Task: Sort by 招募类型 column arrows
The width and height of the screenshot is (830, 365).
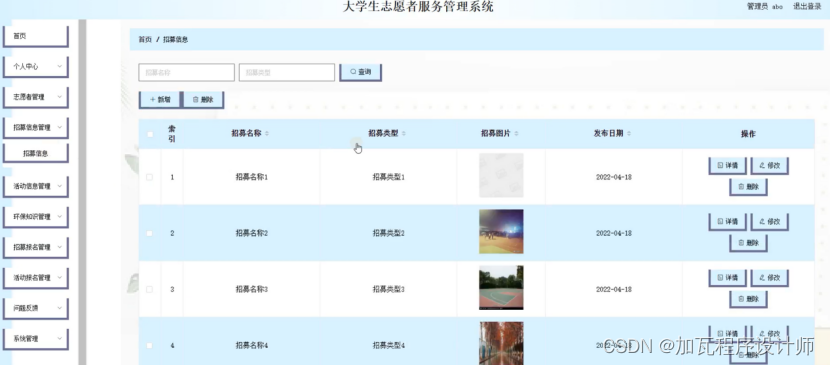Action: (x=404, y=133)
